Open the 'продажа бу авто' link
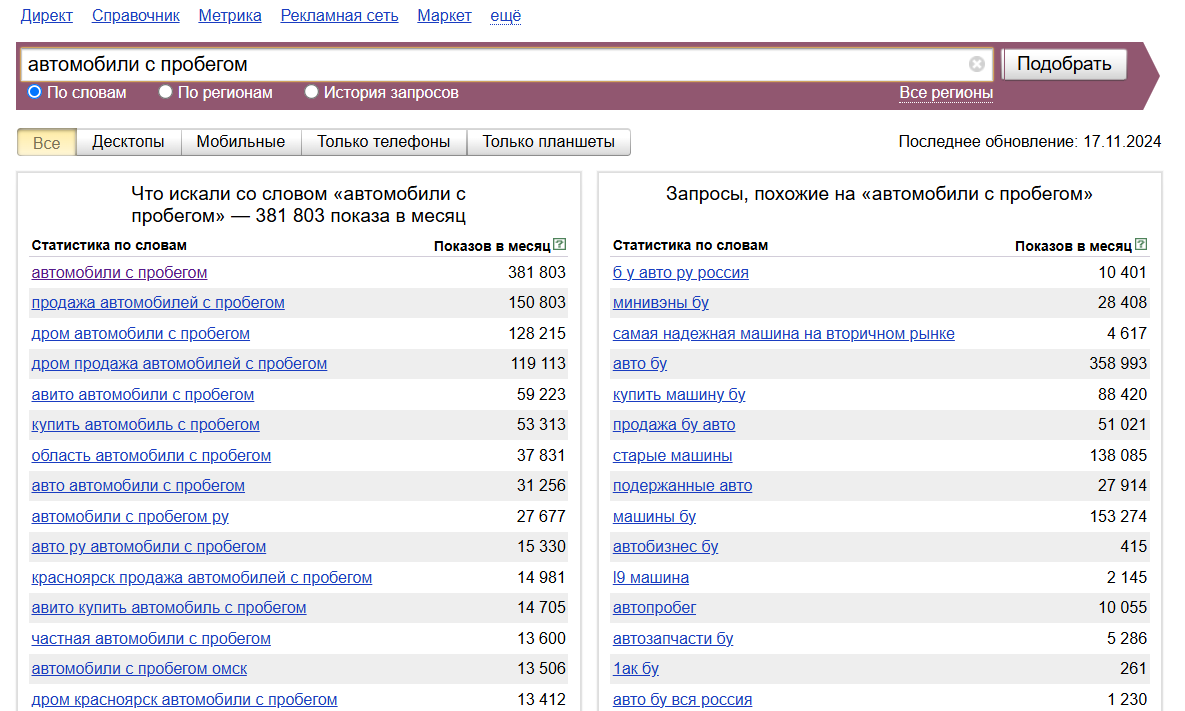The height and width of the screenshot is (711, 1185). pos(674,425)
